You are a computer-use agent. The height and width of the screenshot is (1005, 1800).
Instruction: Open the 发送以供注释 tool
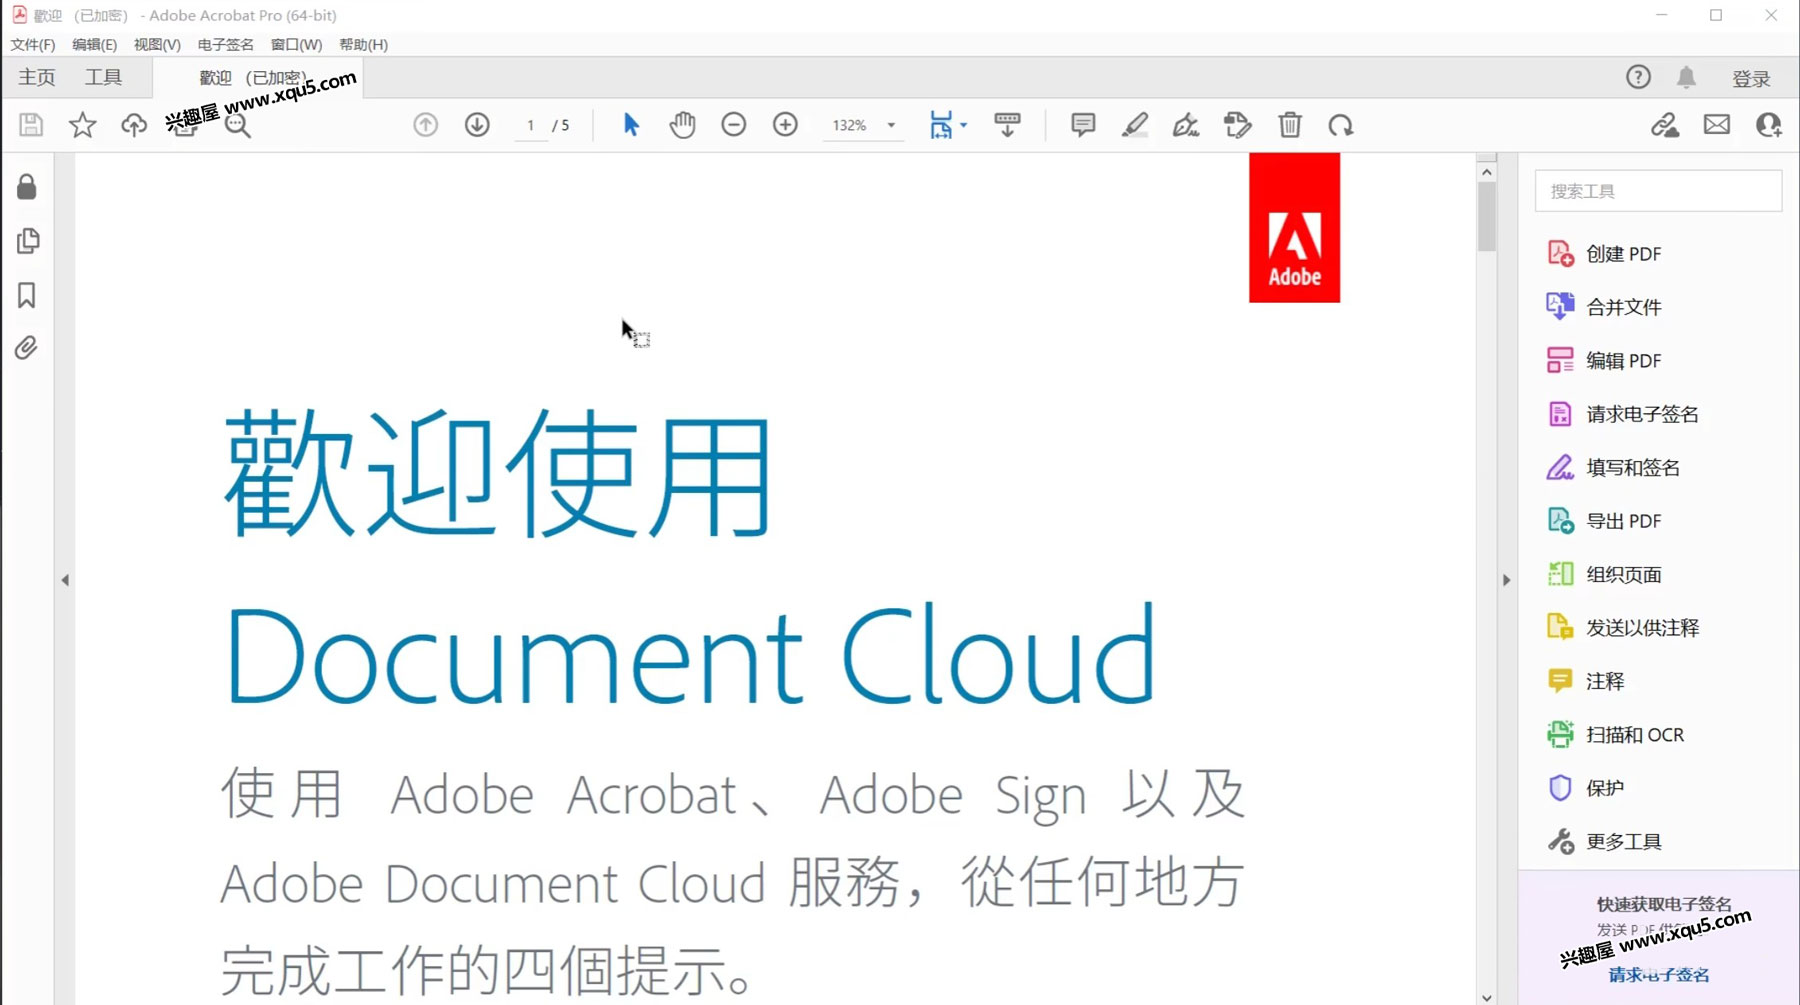tap(1622, 628)
